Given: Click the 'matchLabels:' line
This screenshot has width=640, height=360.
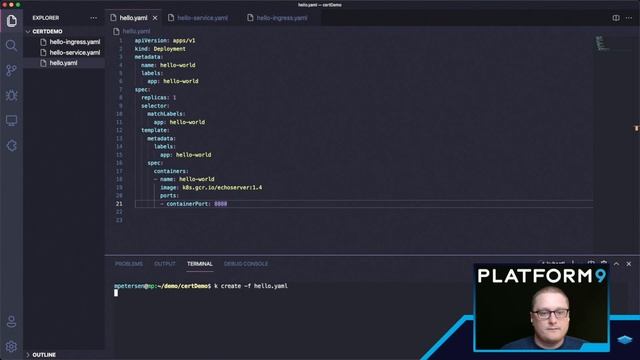Looking at the screenshot, I should (166, 114).
